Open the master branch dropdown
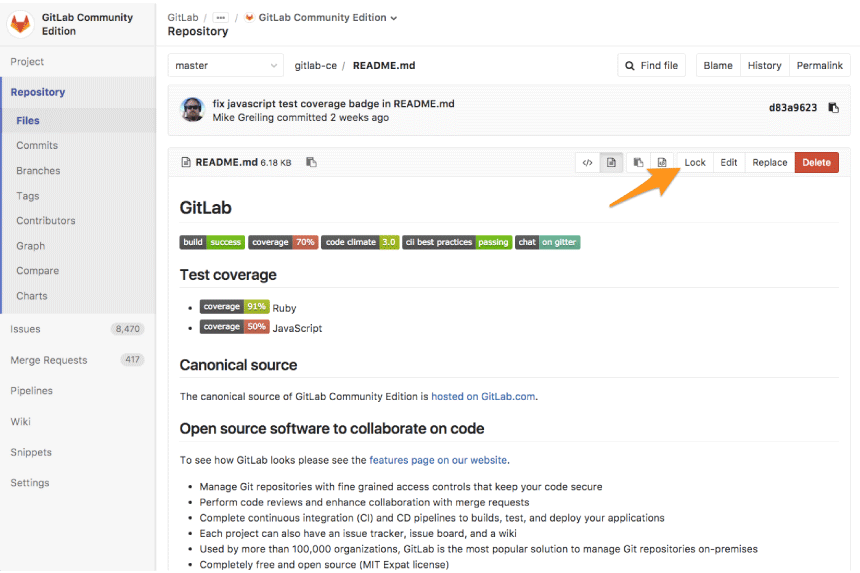Image resolution: width=860 pixels, height=573 pixels. tap(225, 65)
